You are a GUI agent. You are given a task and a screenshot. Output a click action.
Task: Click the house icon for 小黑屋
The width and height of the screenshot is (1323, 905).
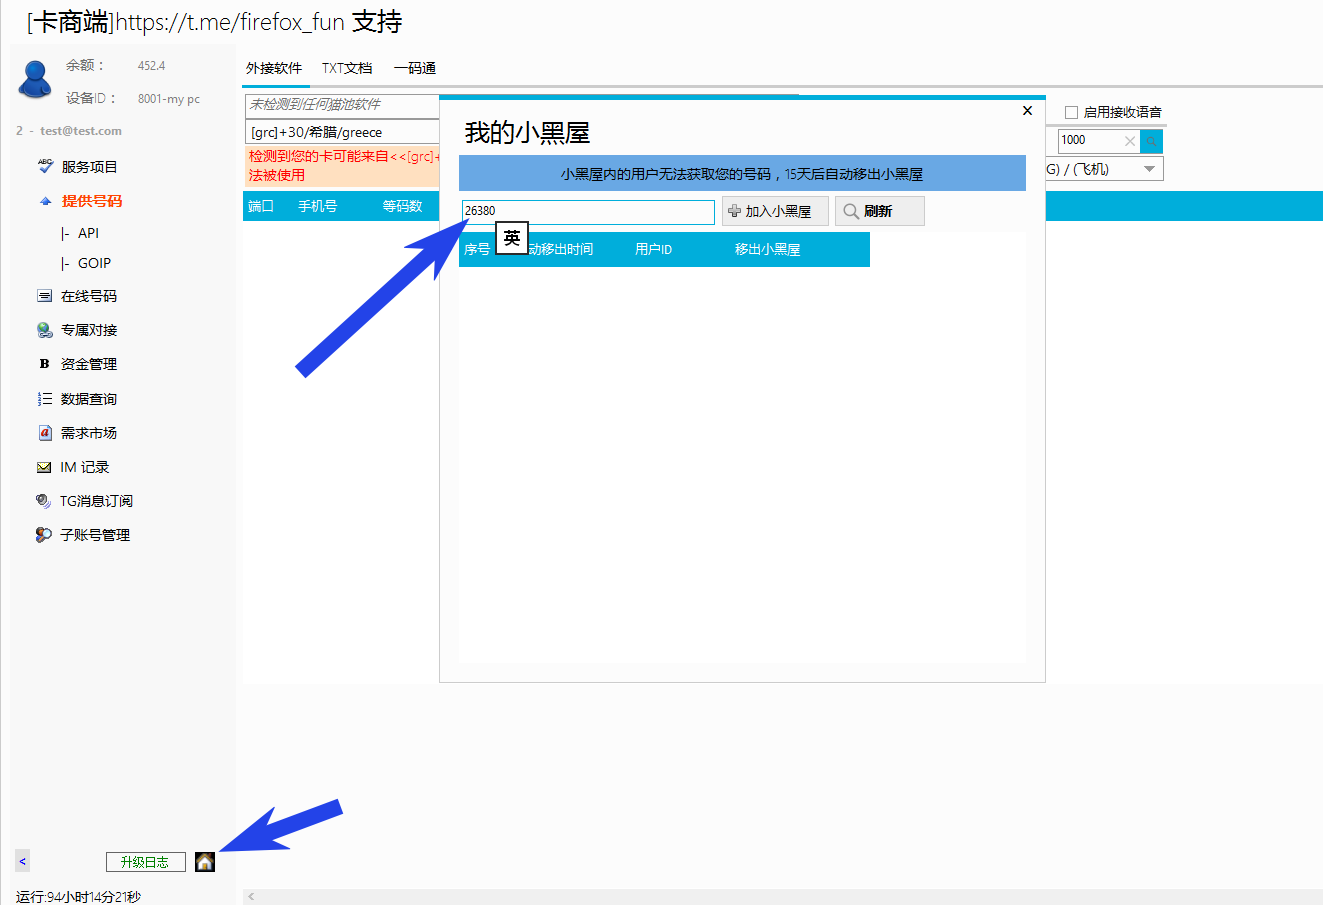point(205,862)
